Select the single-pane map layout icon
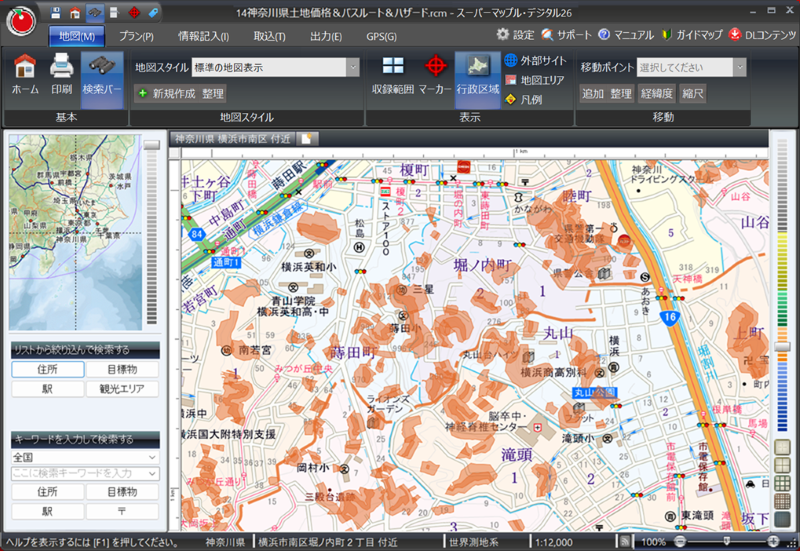The width and height of the screenshot is (800, 551). point(783,447)
